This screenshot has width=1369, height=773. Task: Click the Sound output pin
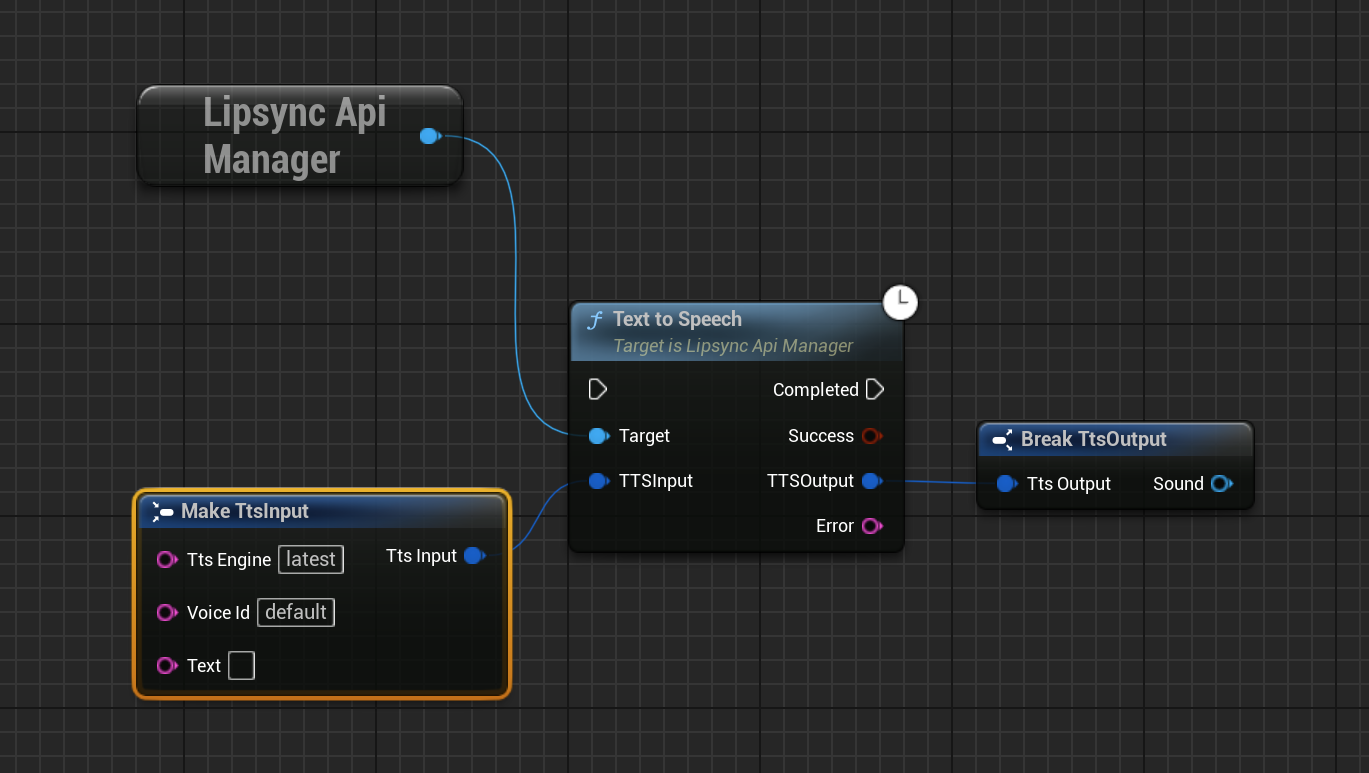tap(1220, 484)
